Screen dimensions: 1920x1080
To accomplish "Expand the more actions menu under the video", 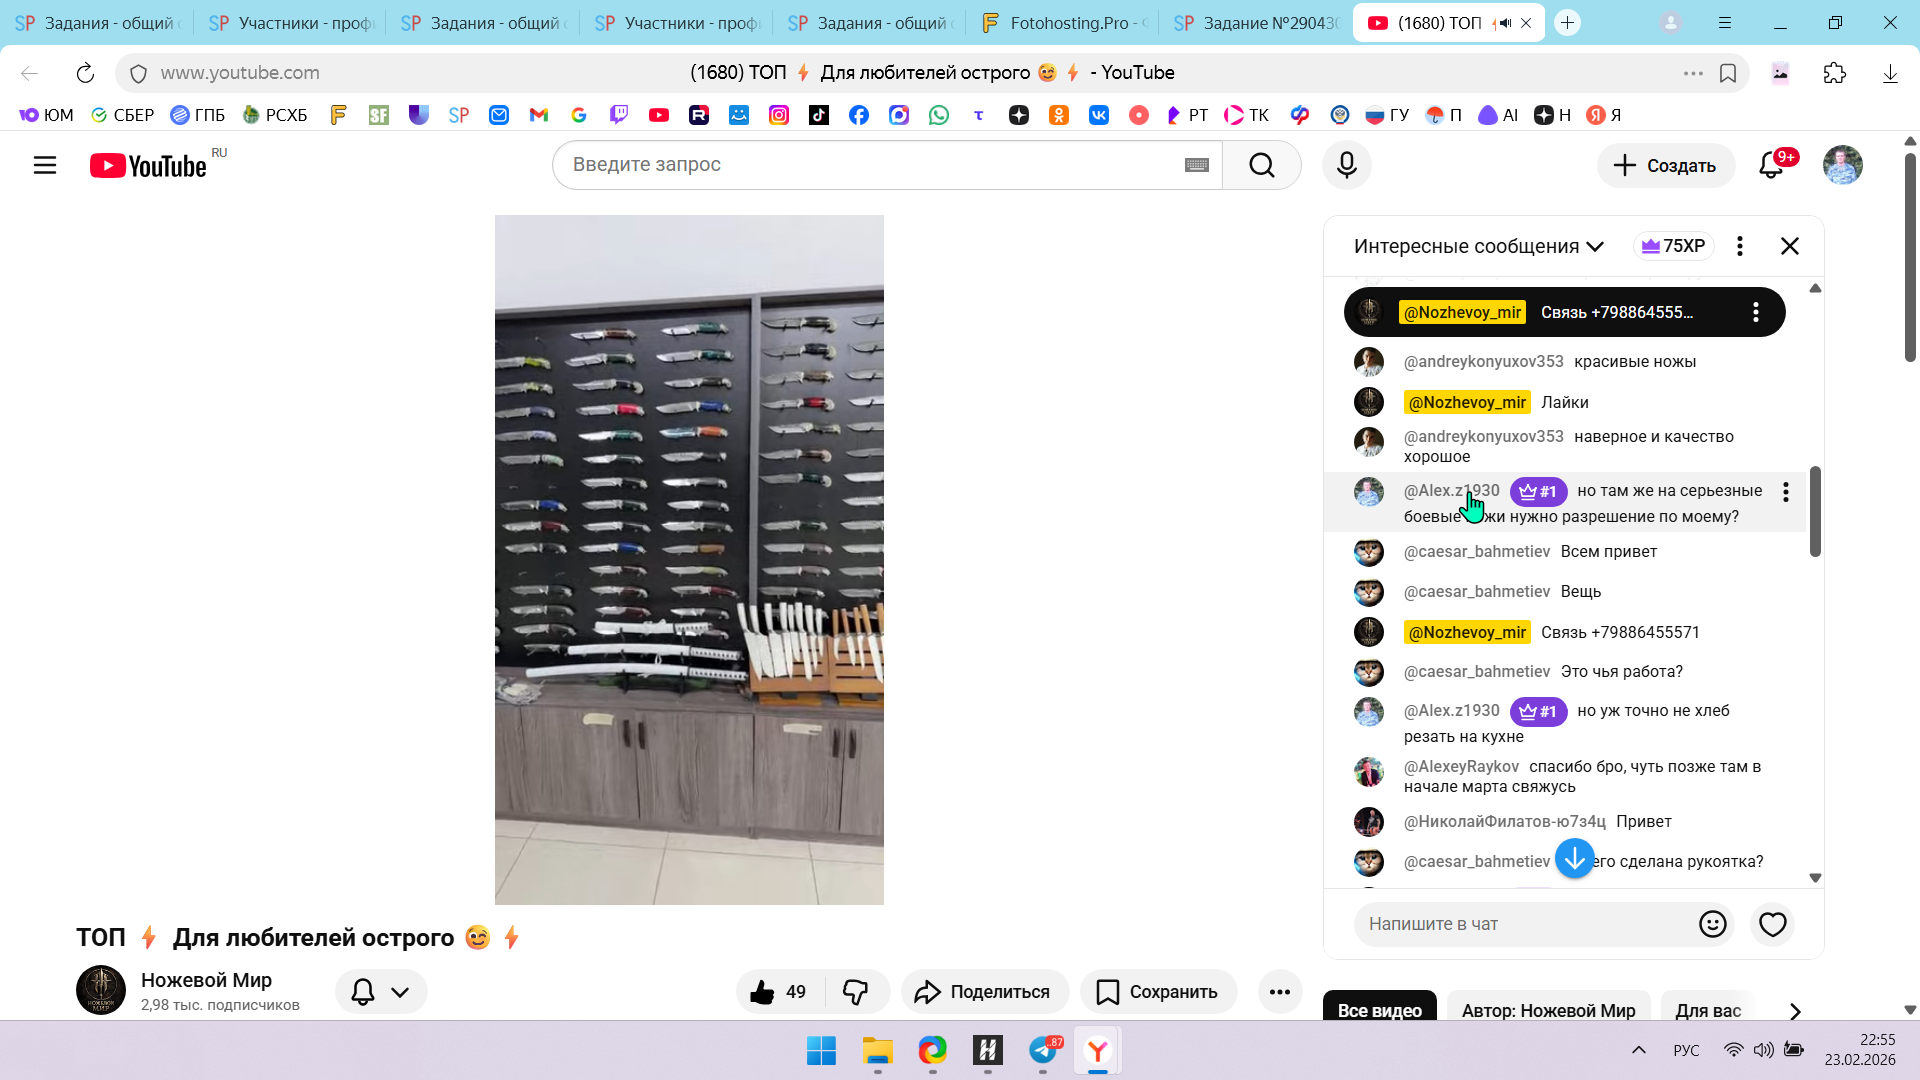I will click(x=1279, y=992).
